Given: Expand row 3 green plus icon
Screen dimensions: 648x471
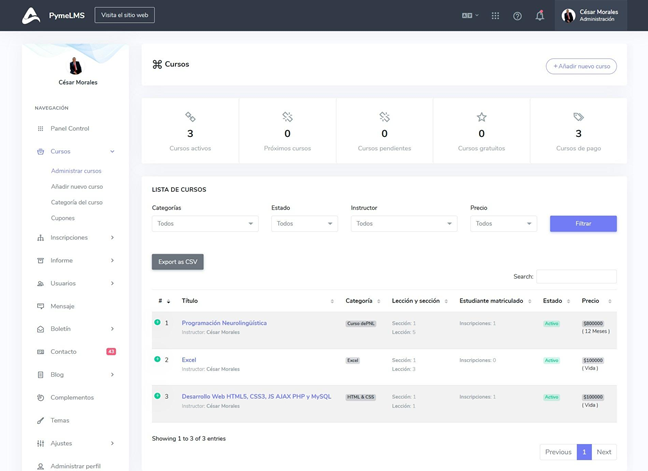Looking at the screenshot, I should click(x=157, y=396).
